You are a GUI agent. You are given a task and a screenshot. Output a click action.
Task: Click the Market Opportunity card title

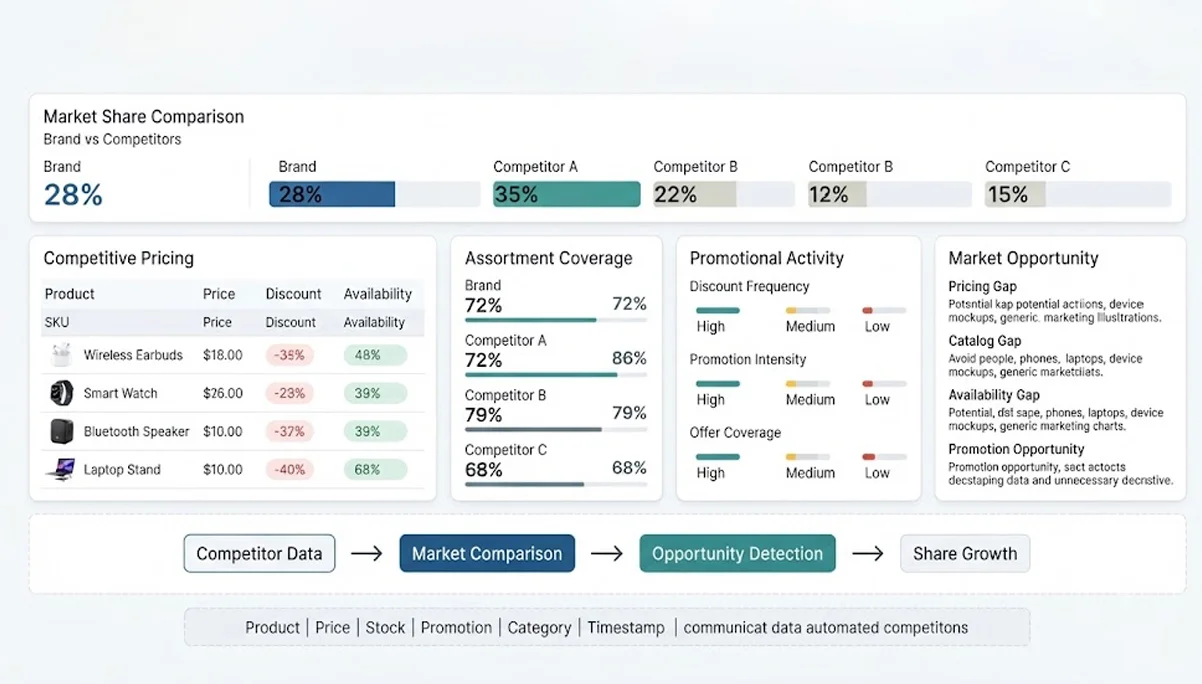coord(1023,258)
